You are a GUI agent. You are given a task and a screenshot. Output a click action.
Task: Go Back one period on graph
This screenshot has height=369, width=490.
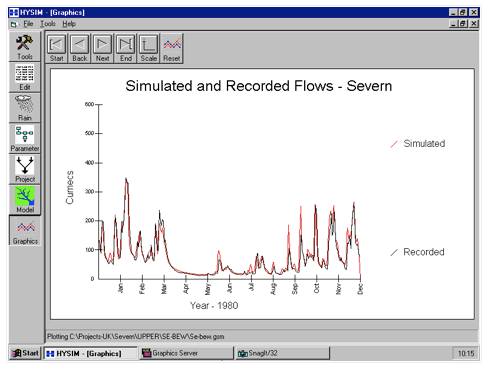[79, 48]
